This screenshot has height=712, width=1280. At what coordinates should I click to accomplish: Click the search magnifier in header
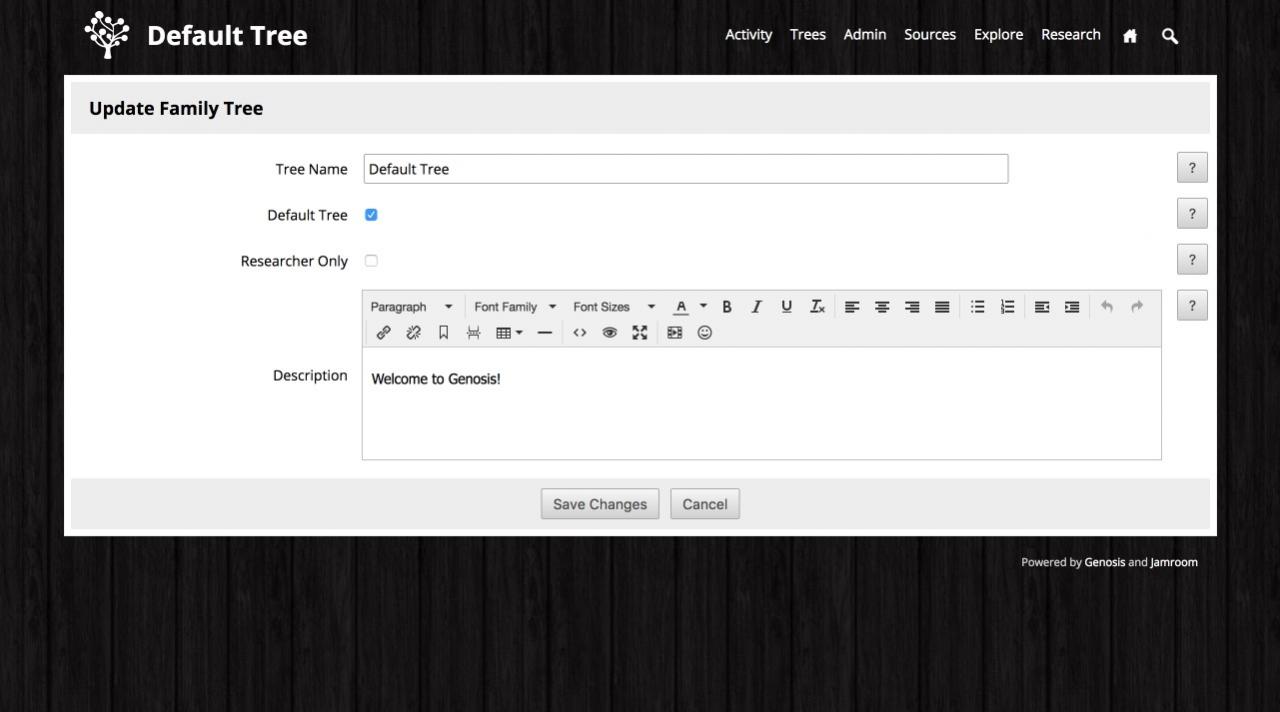coord(1169,36)
